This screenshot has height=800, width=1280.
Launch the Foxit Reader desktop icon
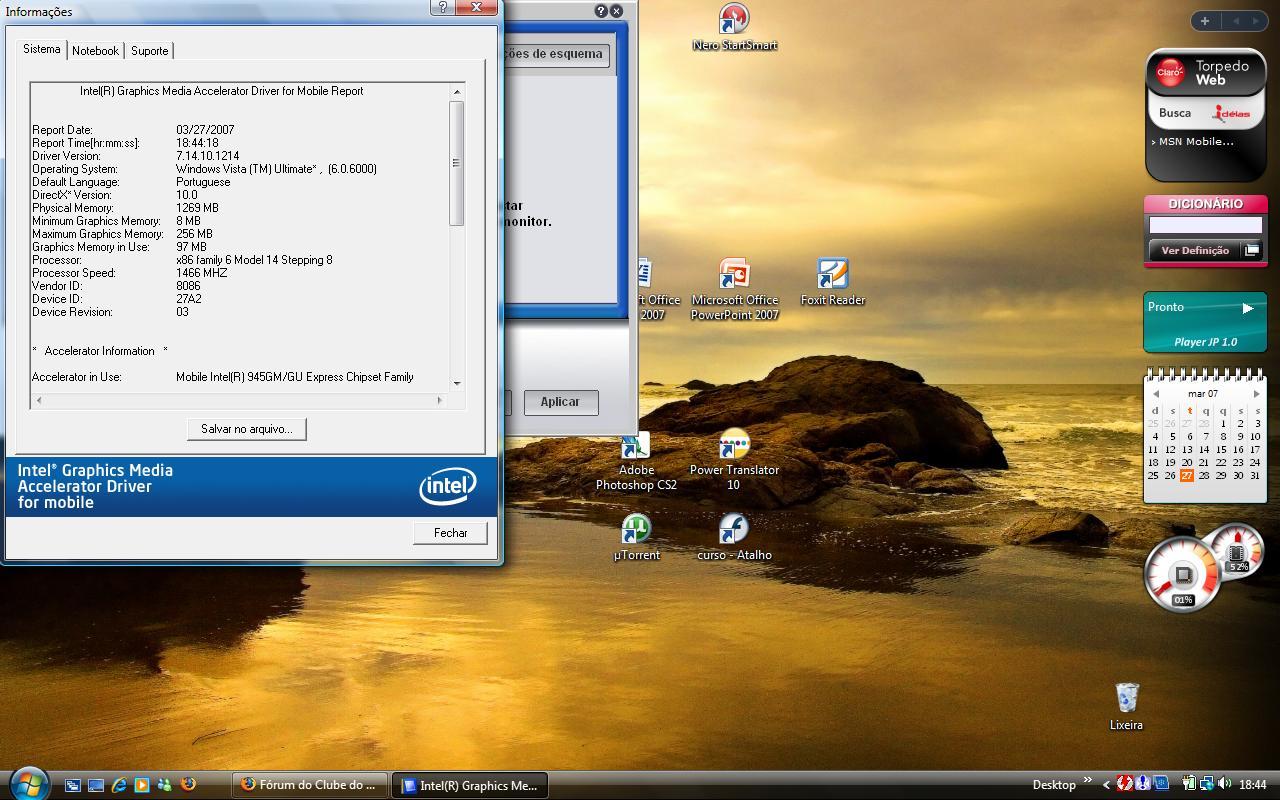[x=832, y=282]
